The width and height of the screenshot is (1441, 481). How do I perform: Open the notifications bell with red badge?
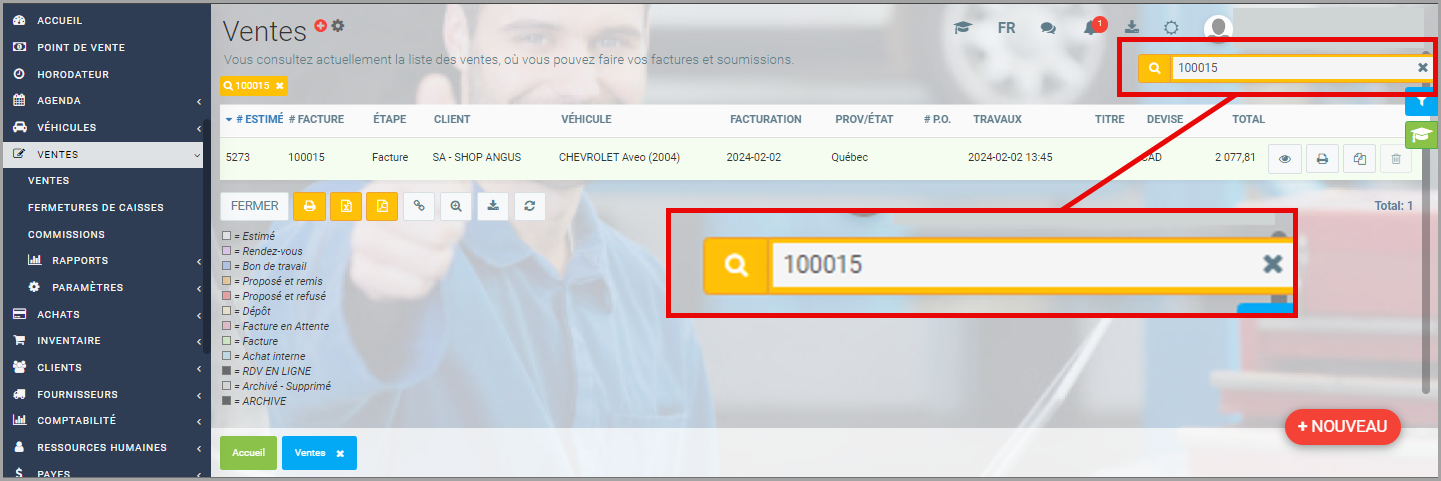(x=1090, y=28)
